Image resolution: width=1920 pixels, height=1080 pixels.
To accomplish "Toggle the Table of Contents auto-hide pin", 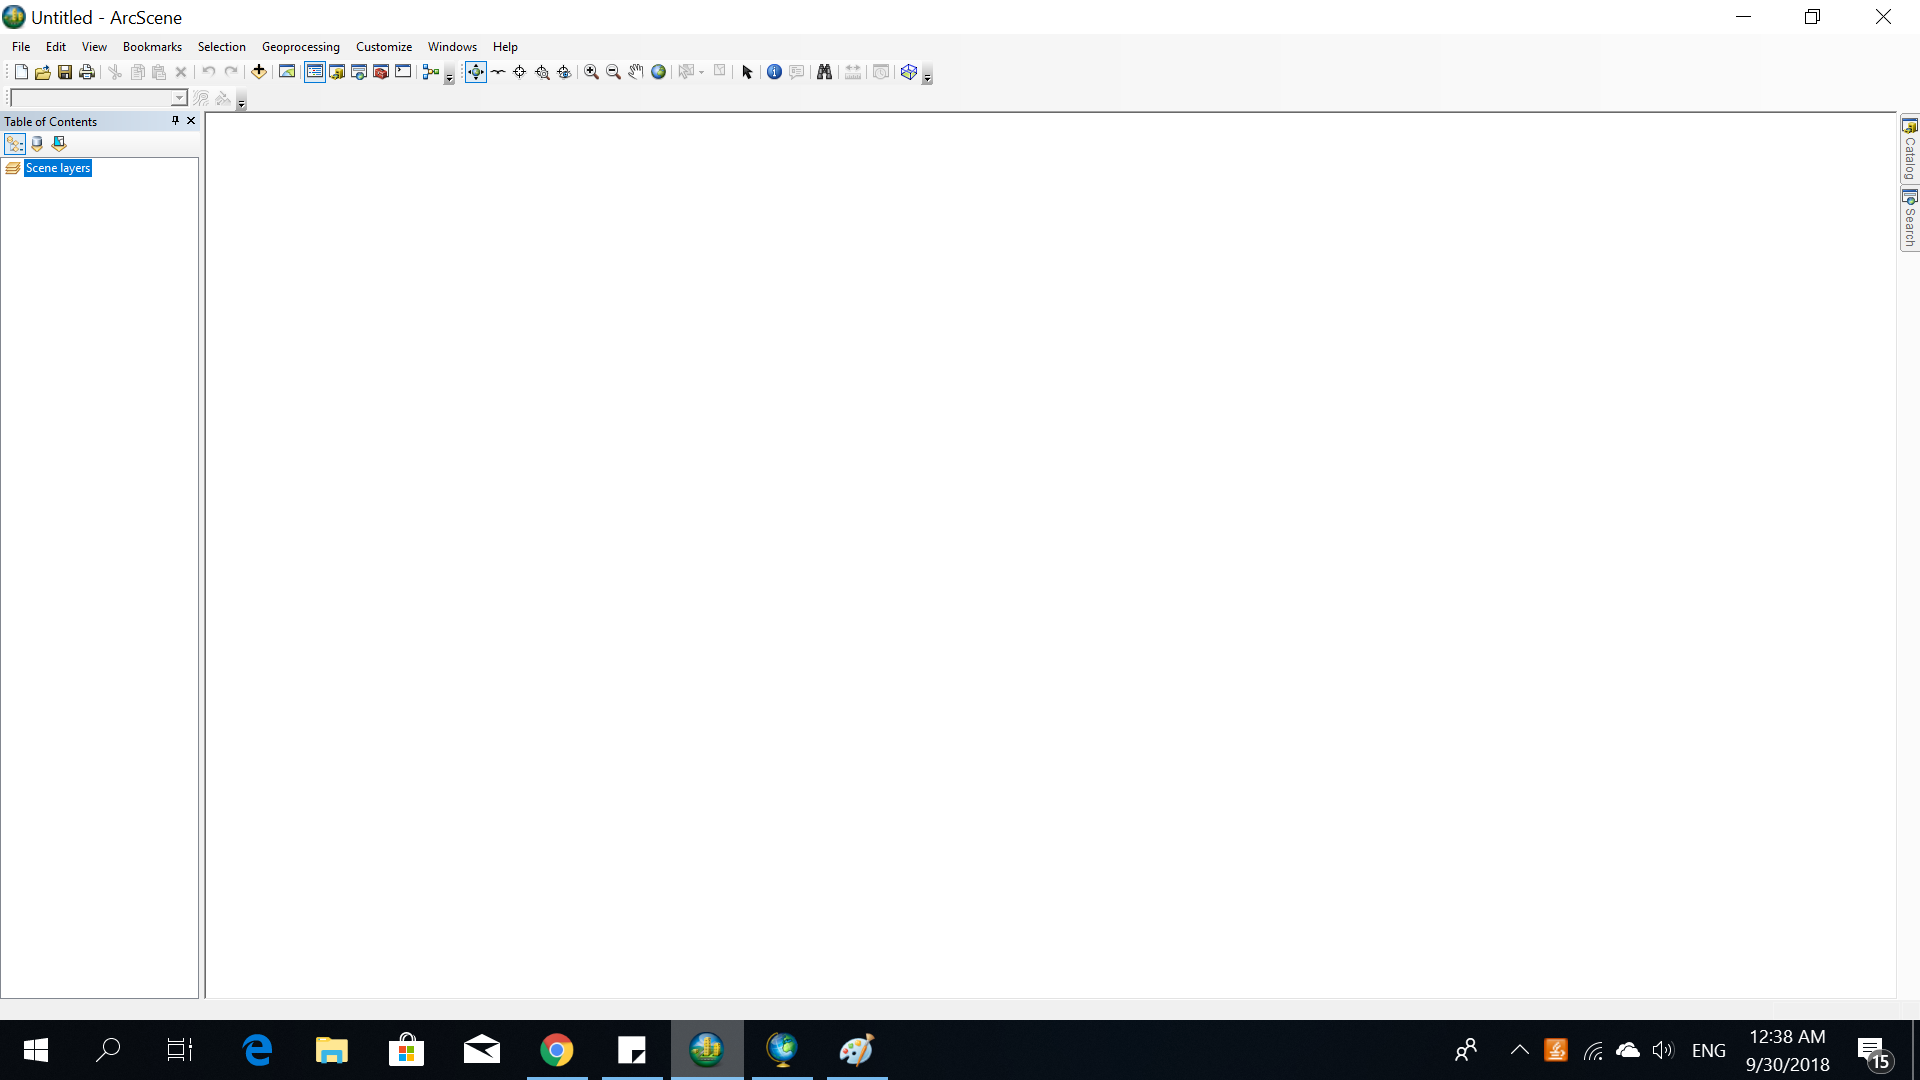I will (175, 121).
